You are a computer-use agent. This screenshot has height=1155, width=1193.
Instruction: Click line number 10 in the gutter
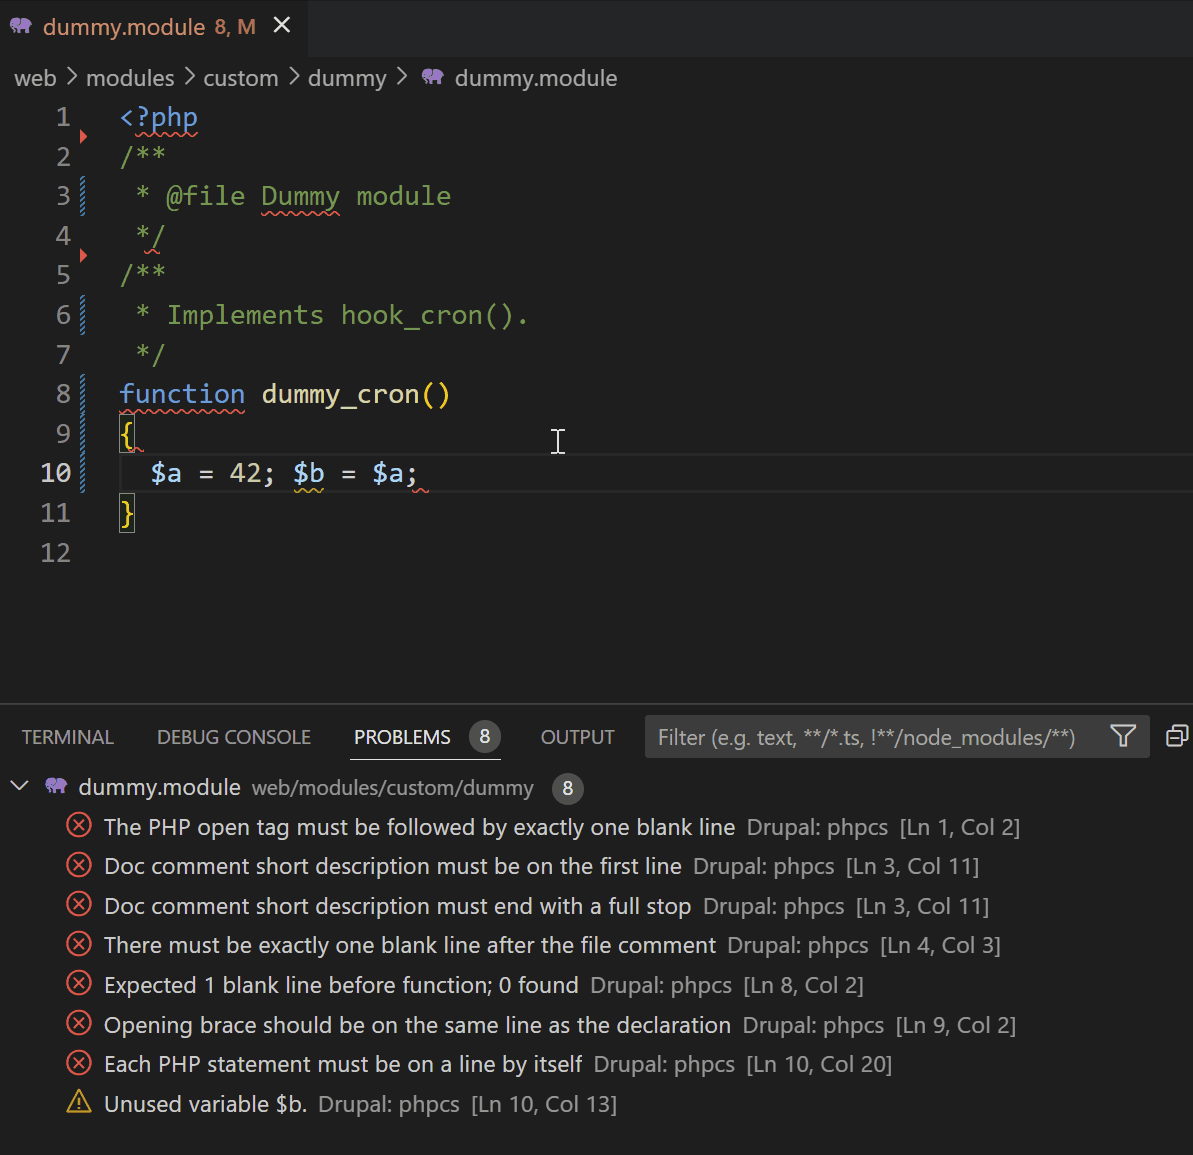[56, 472]
